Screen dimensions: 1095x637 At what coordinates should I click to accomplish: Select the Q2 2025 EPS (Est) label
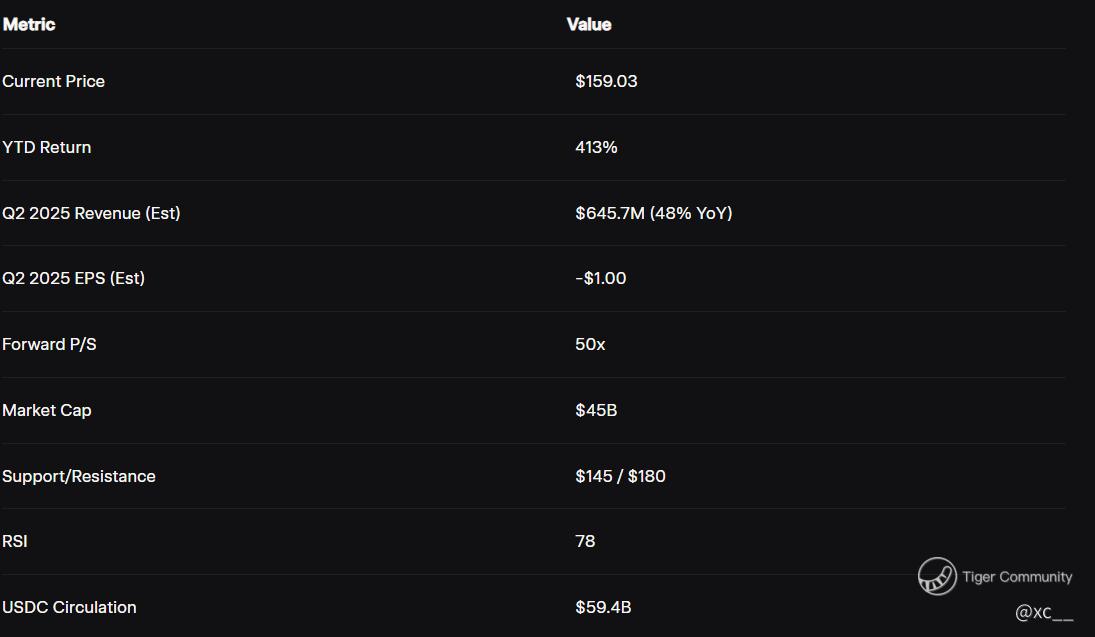[73, 278]
